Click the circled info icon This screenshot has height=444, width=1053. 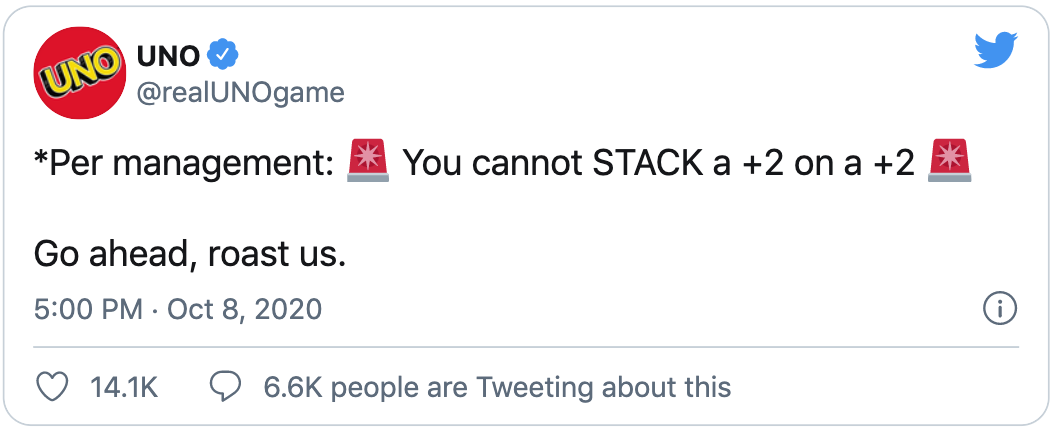pos(1000,309)
